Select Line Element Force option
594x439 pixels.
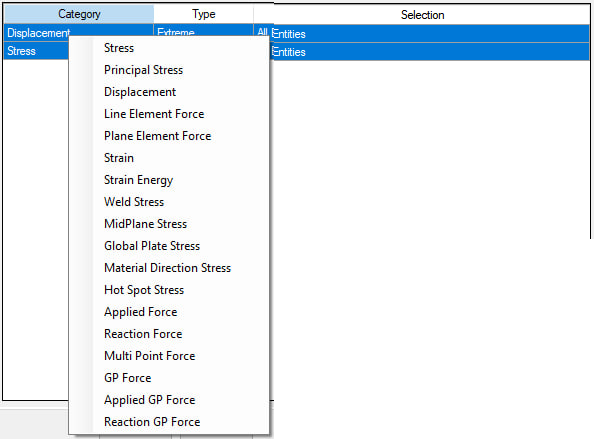click(169, 114)
